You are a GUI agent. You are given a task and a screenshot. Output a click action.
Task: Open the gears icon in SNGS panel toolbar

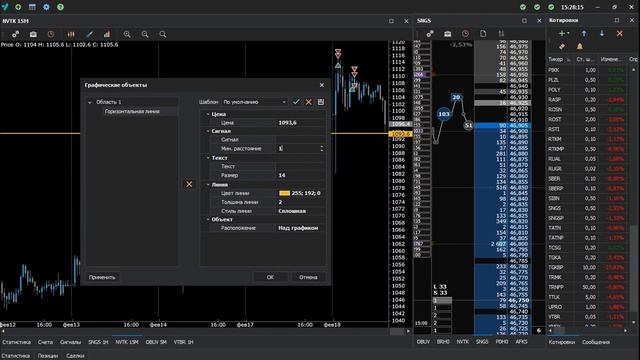click(430, 34)
